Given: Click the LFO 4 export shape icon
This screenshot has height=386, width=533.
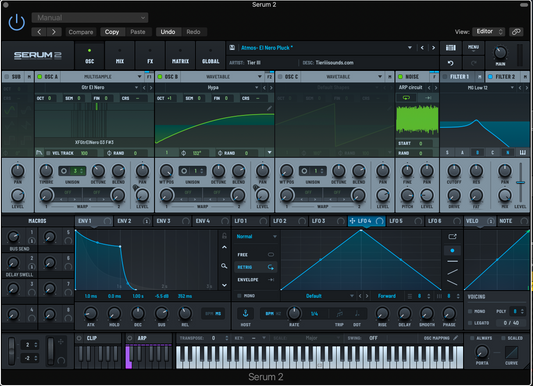Looking at the screenshot, I should click(x=452, y=236).
